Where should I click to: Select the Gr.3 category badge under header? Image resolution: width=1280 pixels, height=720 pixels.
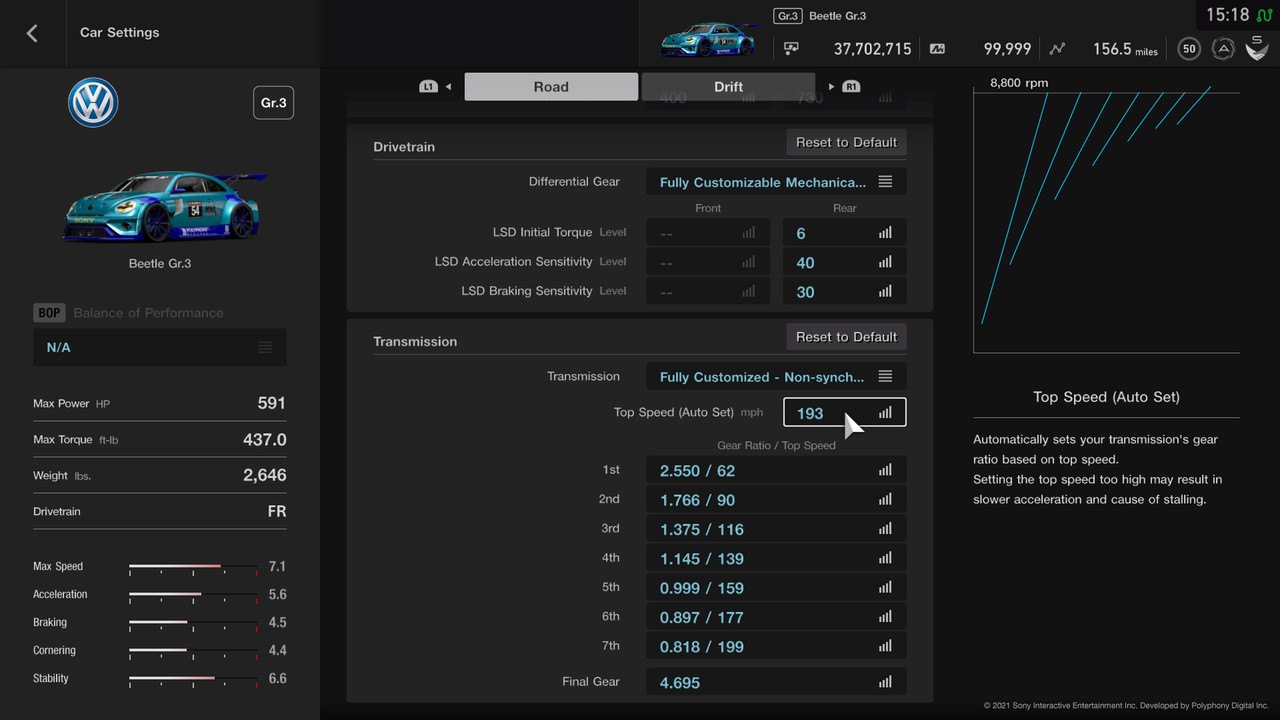273,103
